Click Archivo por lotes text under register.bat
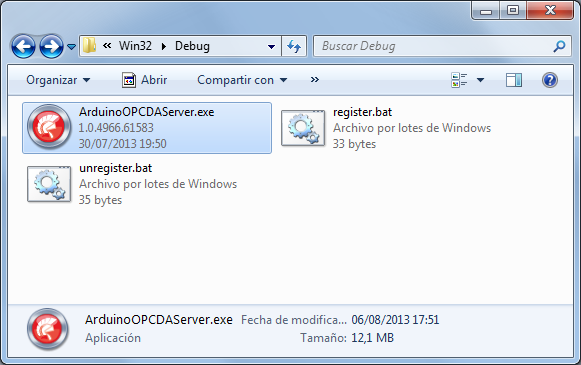The height and width of the screenshot is (365, 581). point(412,128)
